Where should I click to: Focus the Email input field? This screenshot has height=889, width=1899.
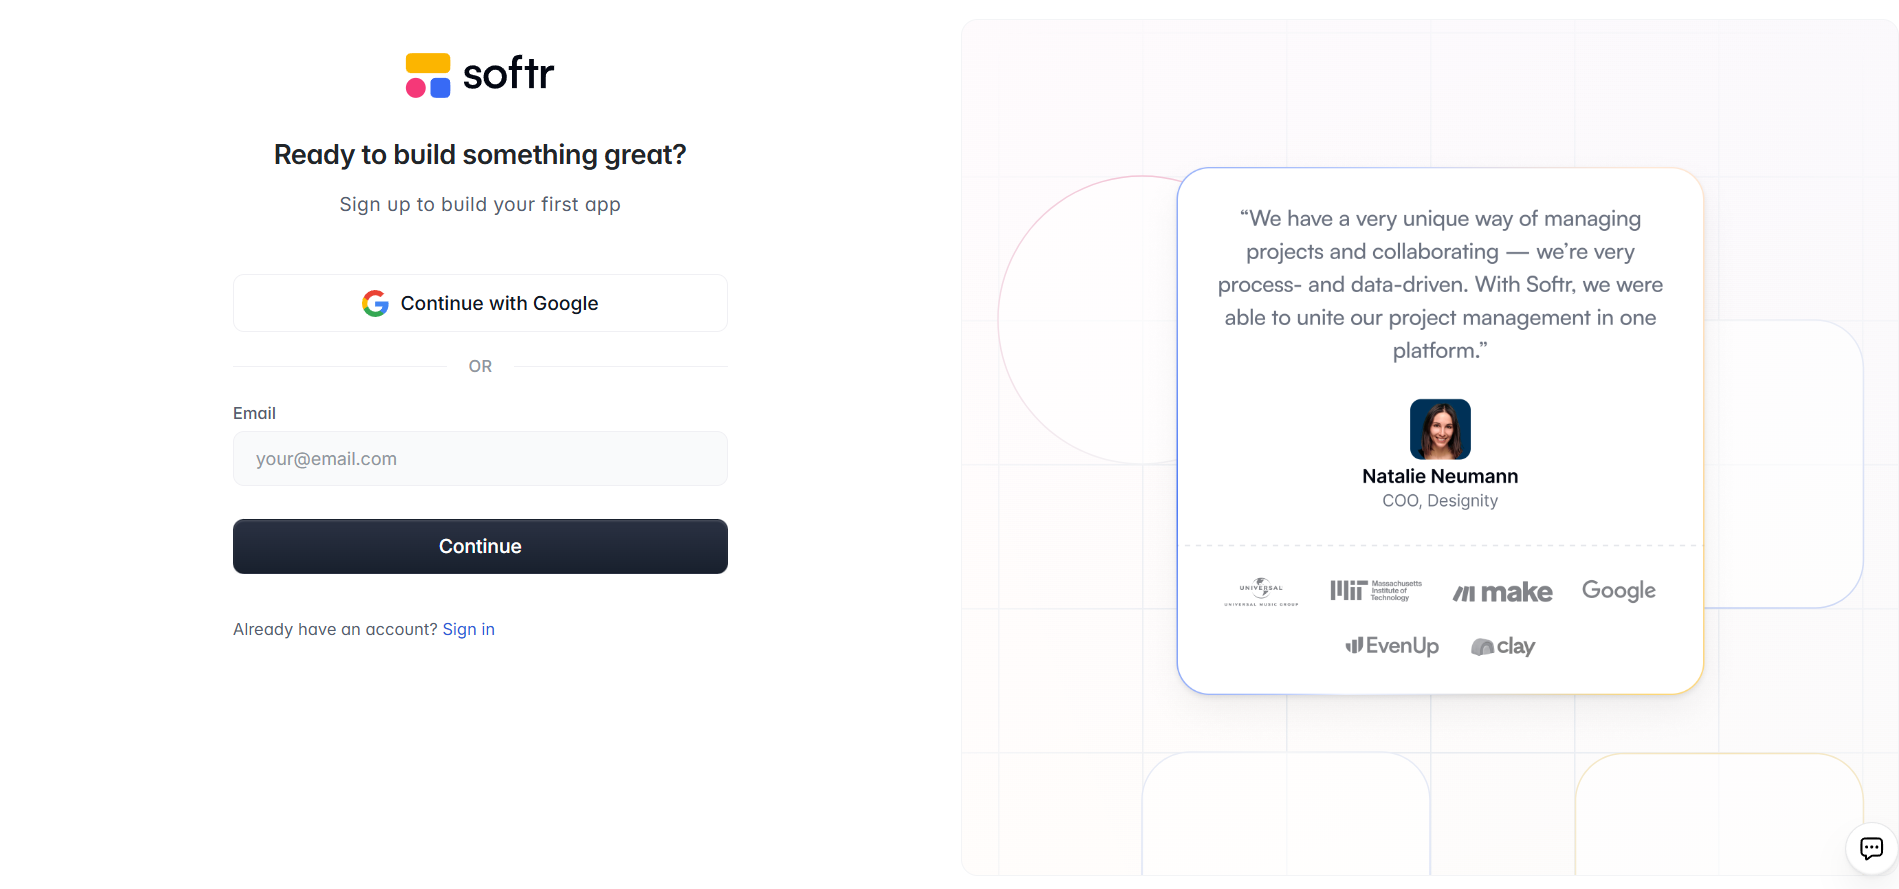tap(480, 459)
